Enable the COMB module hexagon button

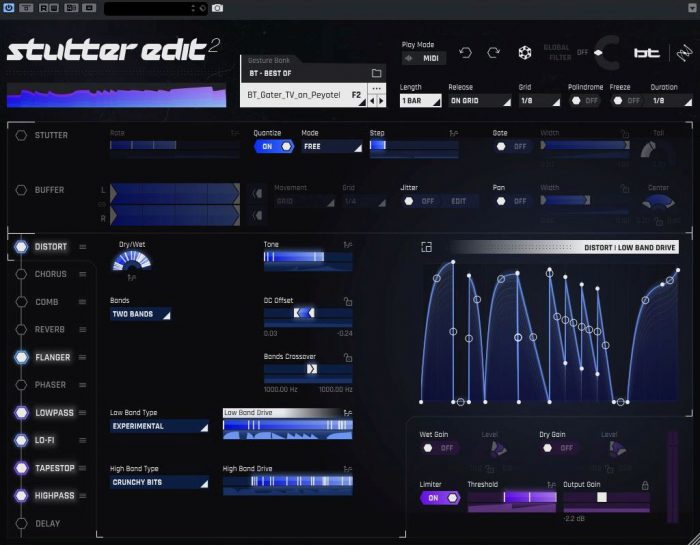coord(21,302)
